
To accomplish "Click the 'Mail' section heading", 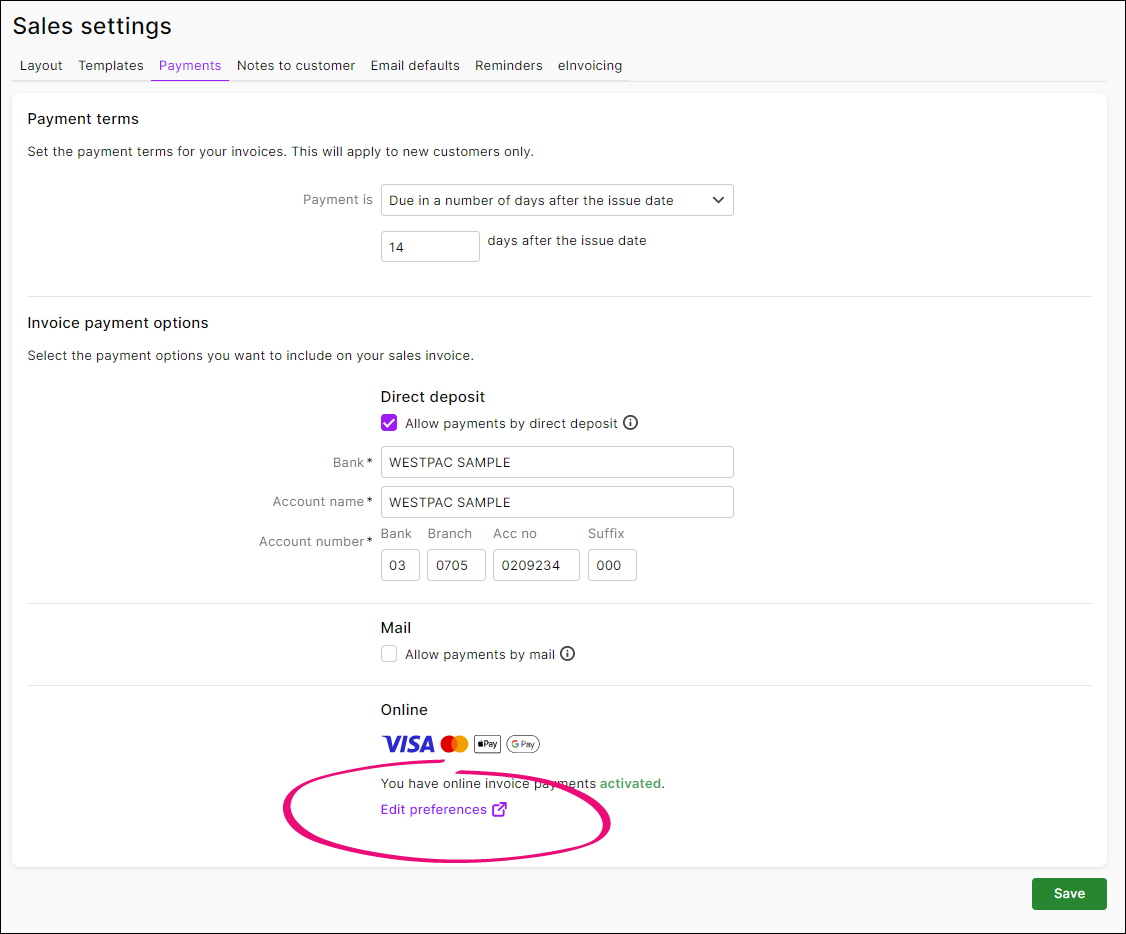I will pyautogui.click(x=396, y=628).
